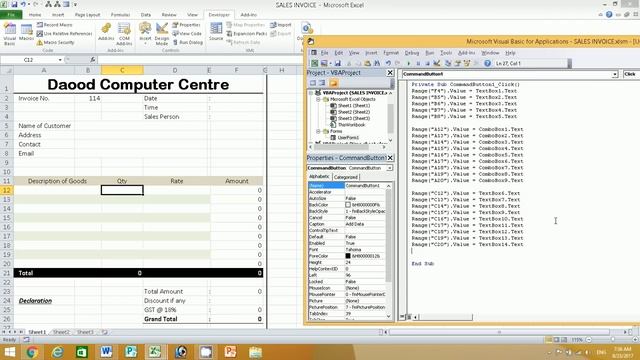The width and height of the screenshot is (640, 360).
Task: Select UserForm1 in the Project tree
Action: tap(345, 138)
